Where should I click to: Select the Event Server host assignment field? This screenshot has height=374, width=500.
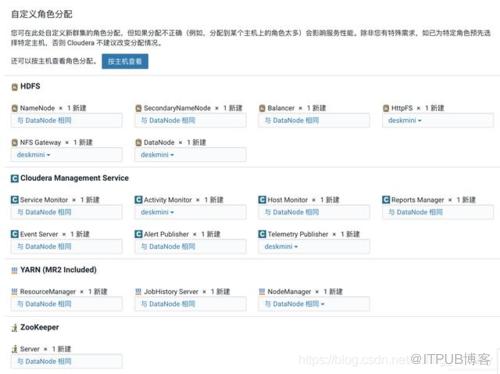click(x=66, y=246)
